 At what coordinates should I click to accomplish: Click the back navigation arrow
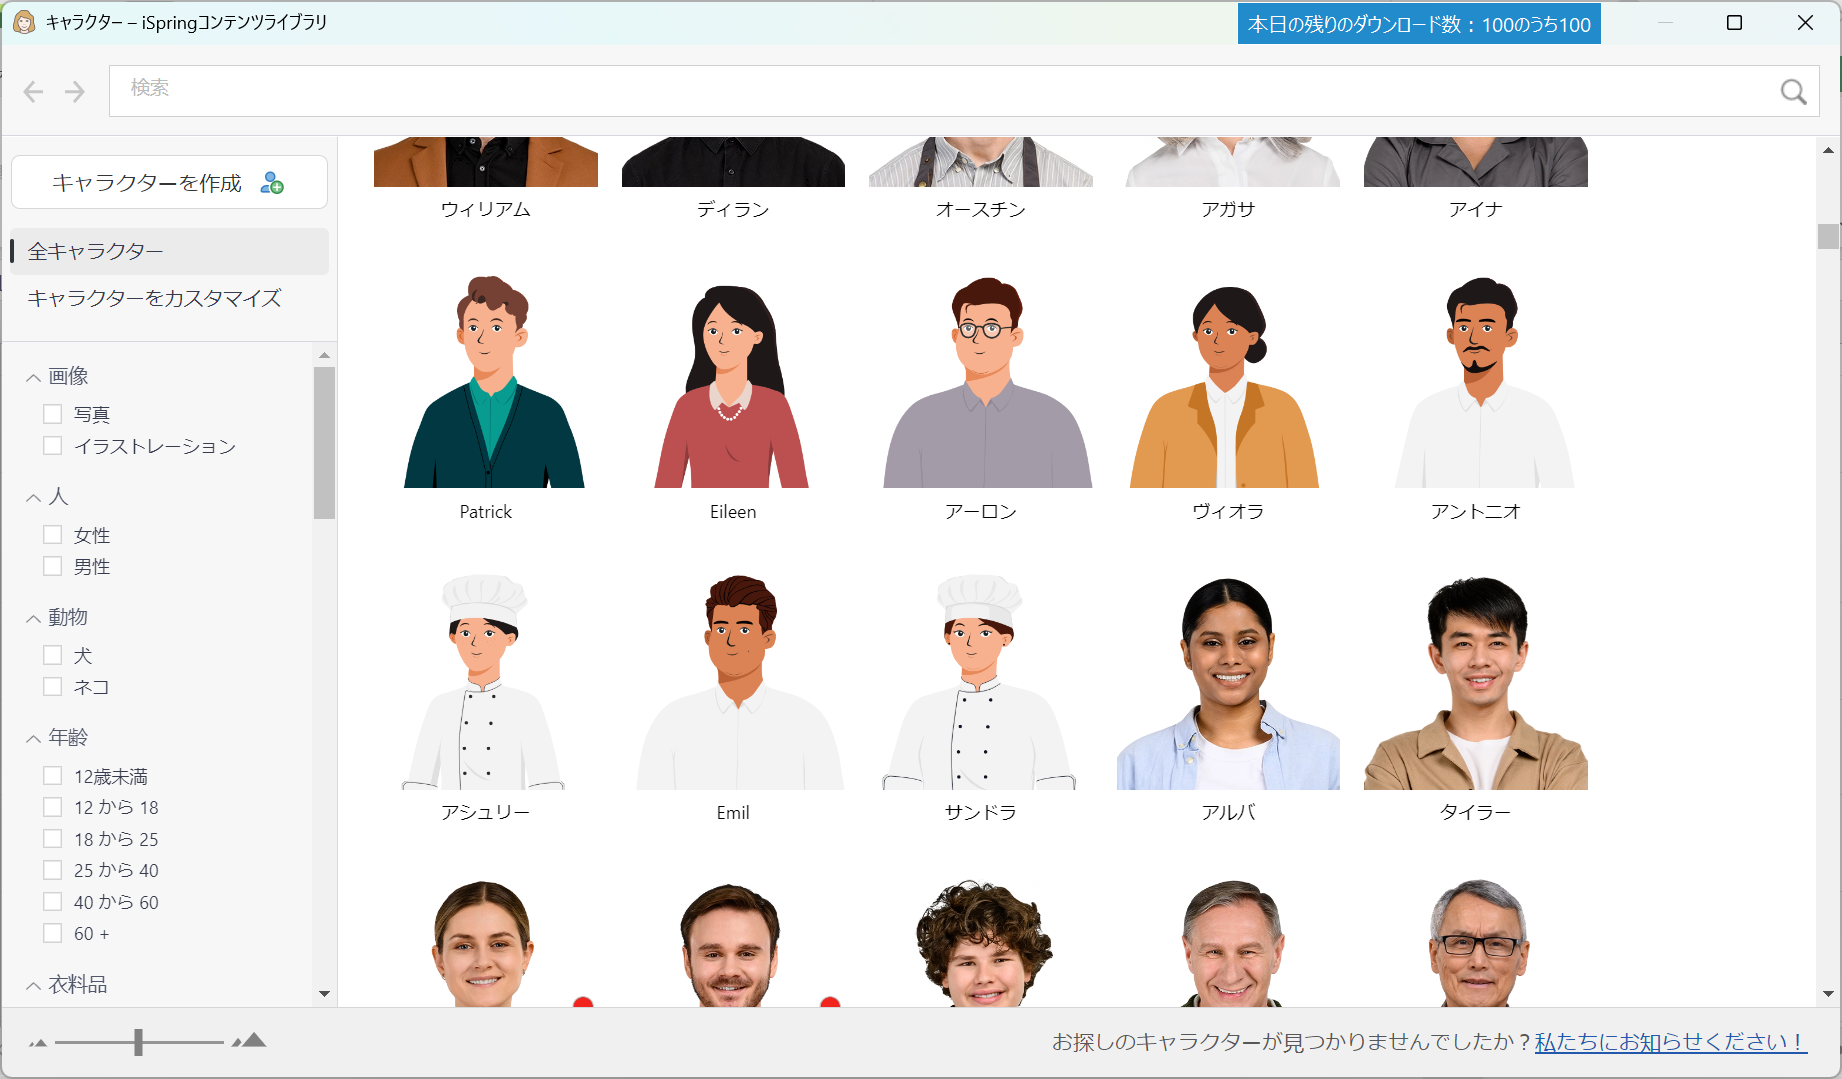coord(33,91)
